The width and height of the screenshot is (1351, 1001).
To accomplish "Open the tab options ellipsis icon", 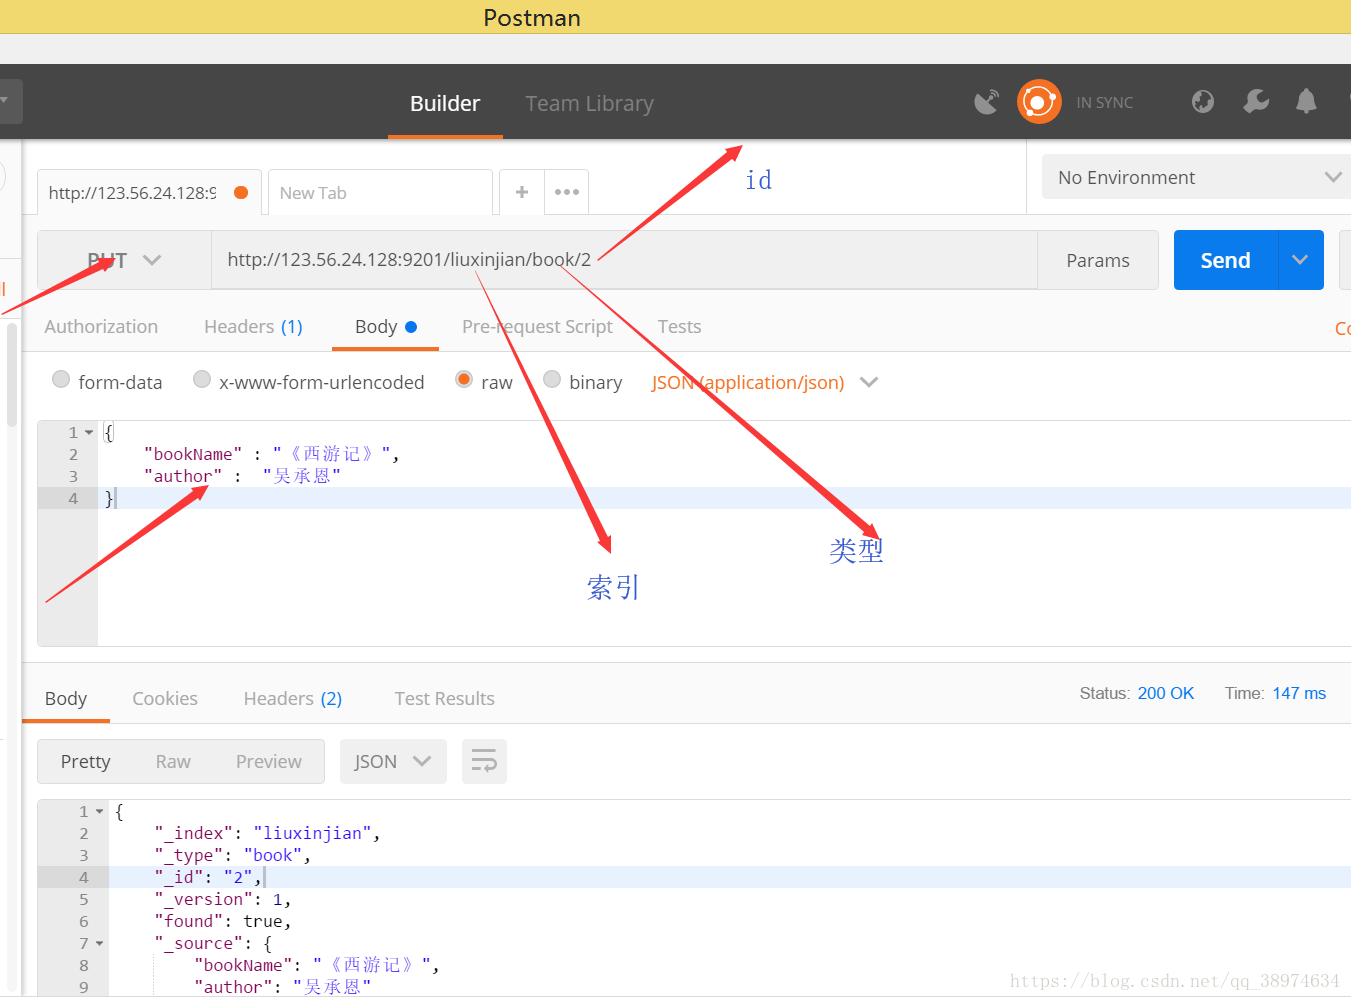I will [x=567, y=192].
